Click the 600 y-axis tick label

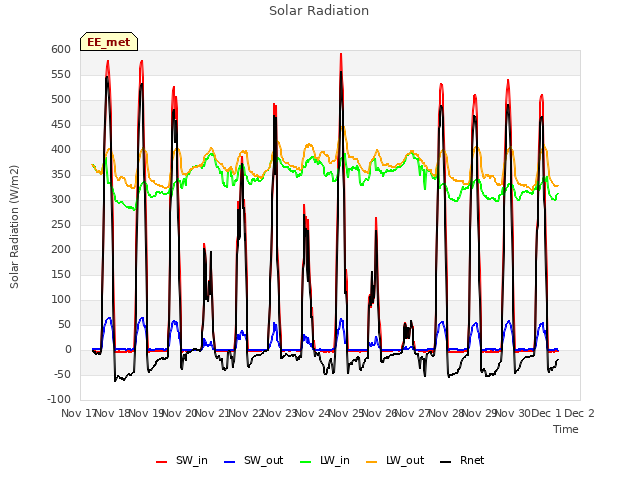[61, 49]
